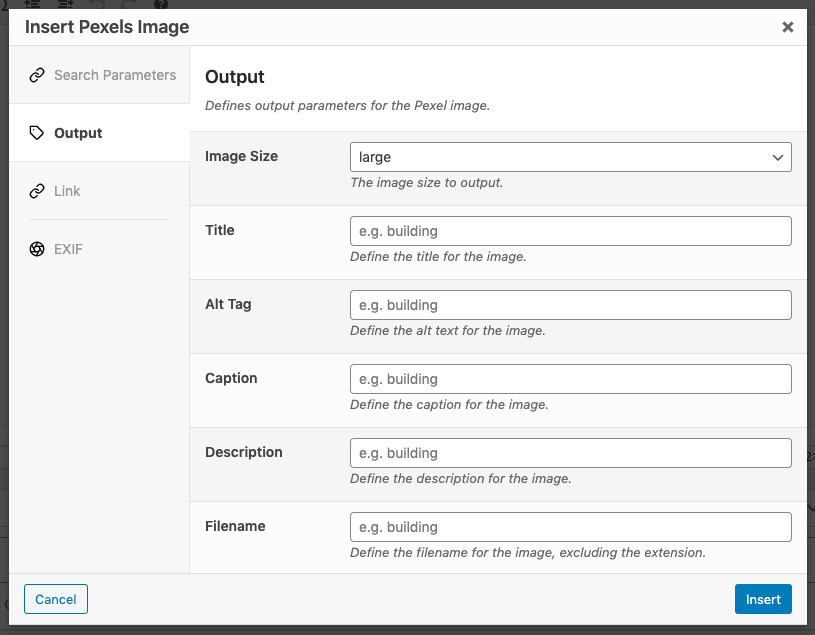Click the Description label

[x=244, y=452]
